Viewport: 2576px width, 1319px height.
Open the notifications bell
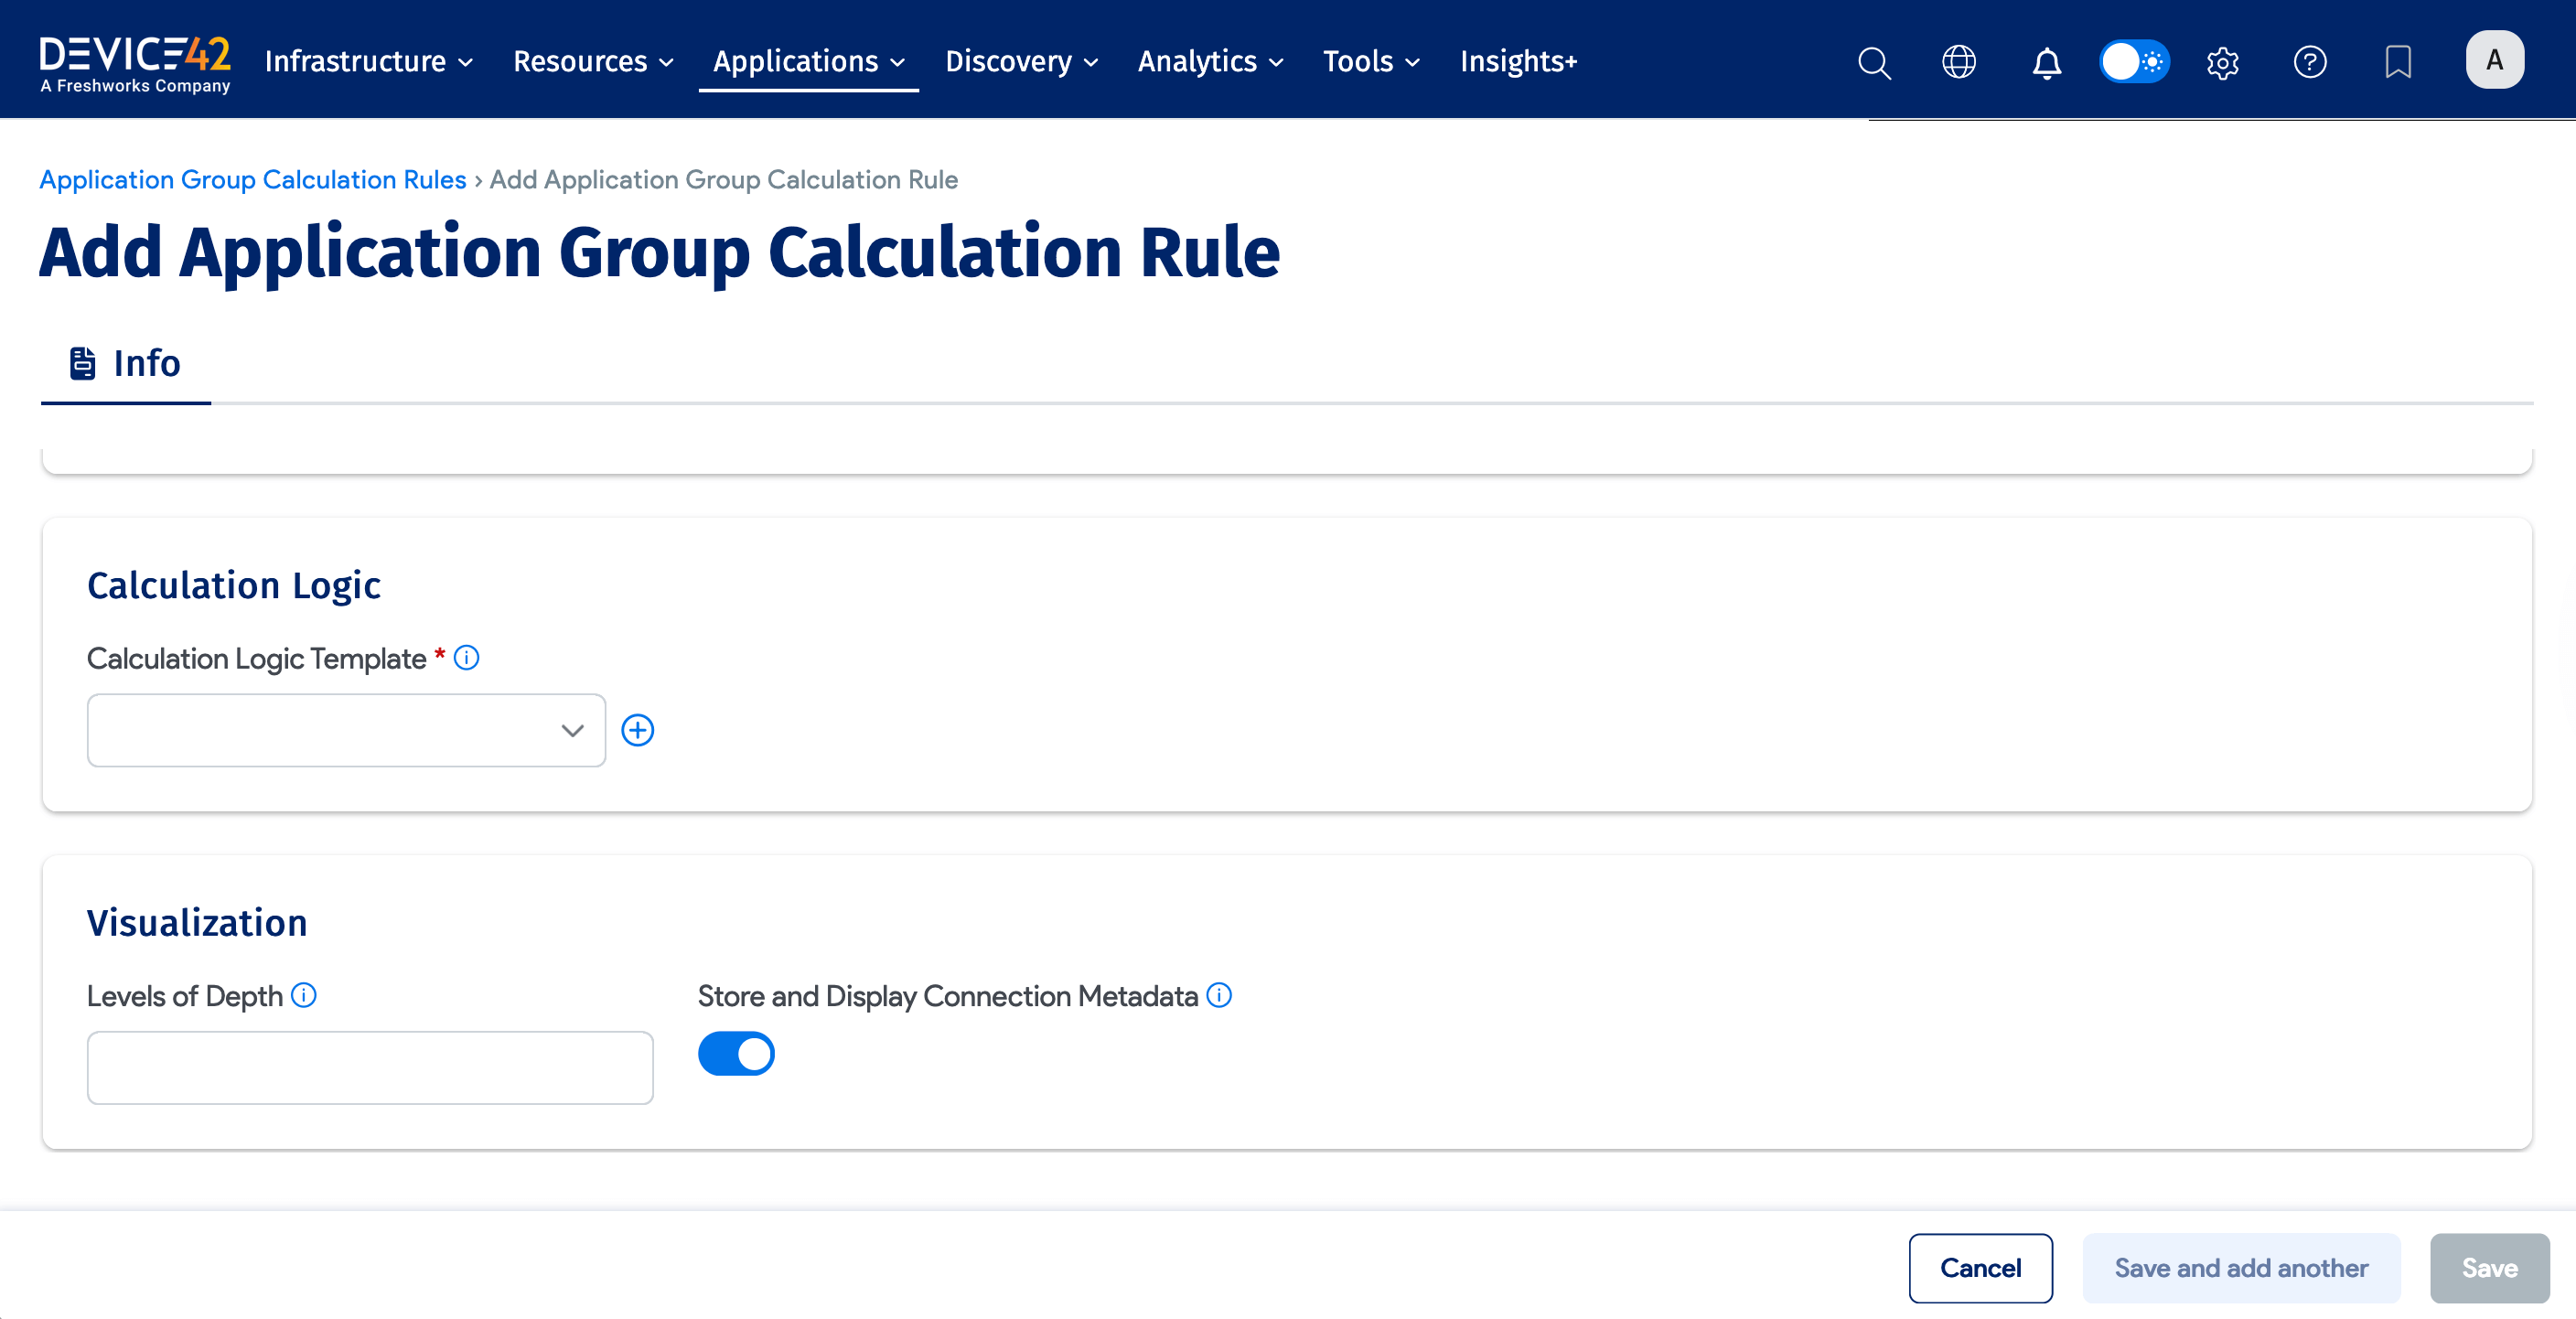[2046, 62]
